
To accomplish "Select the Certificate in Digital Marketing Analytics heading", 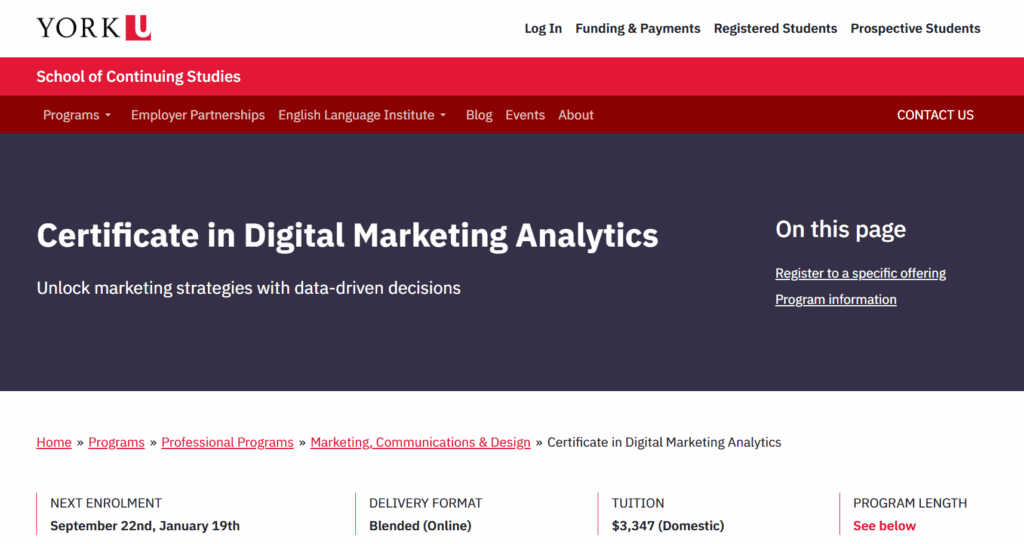I will [x=347, y=236].
